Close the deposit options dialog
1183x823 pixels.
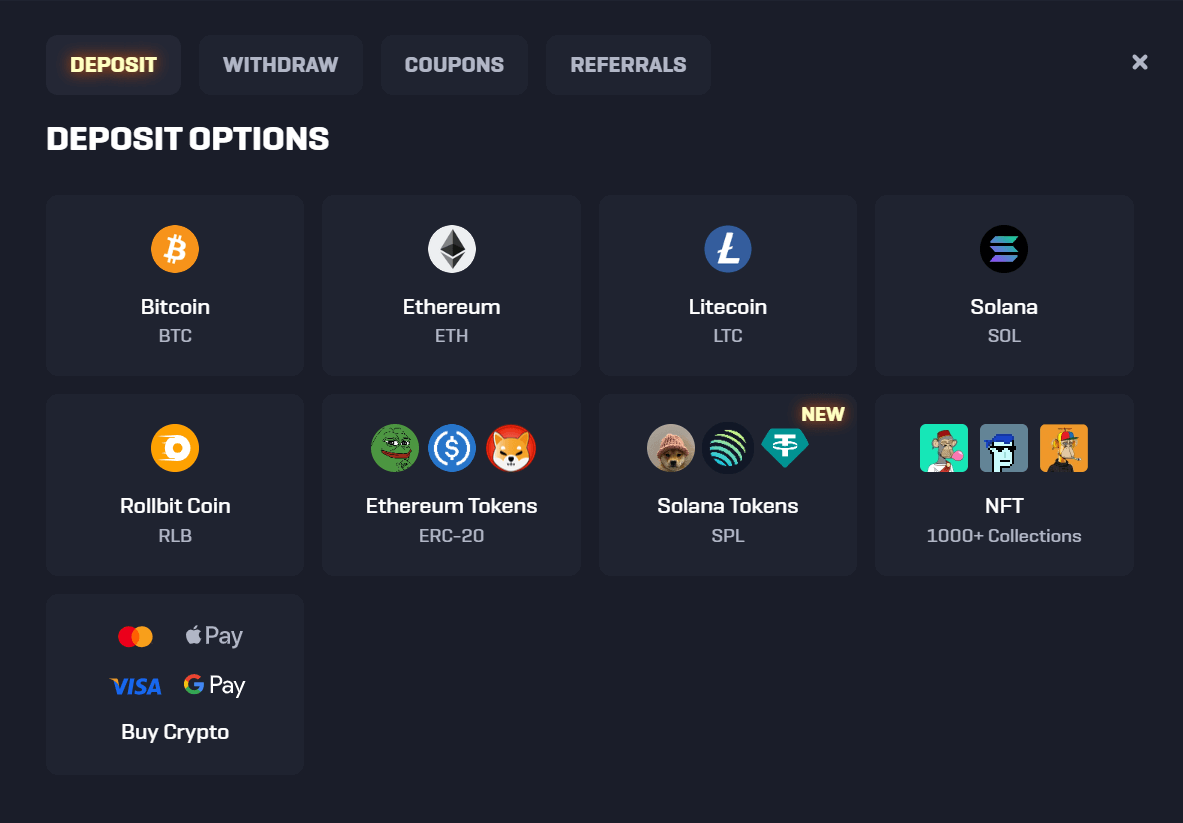1139,62
